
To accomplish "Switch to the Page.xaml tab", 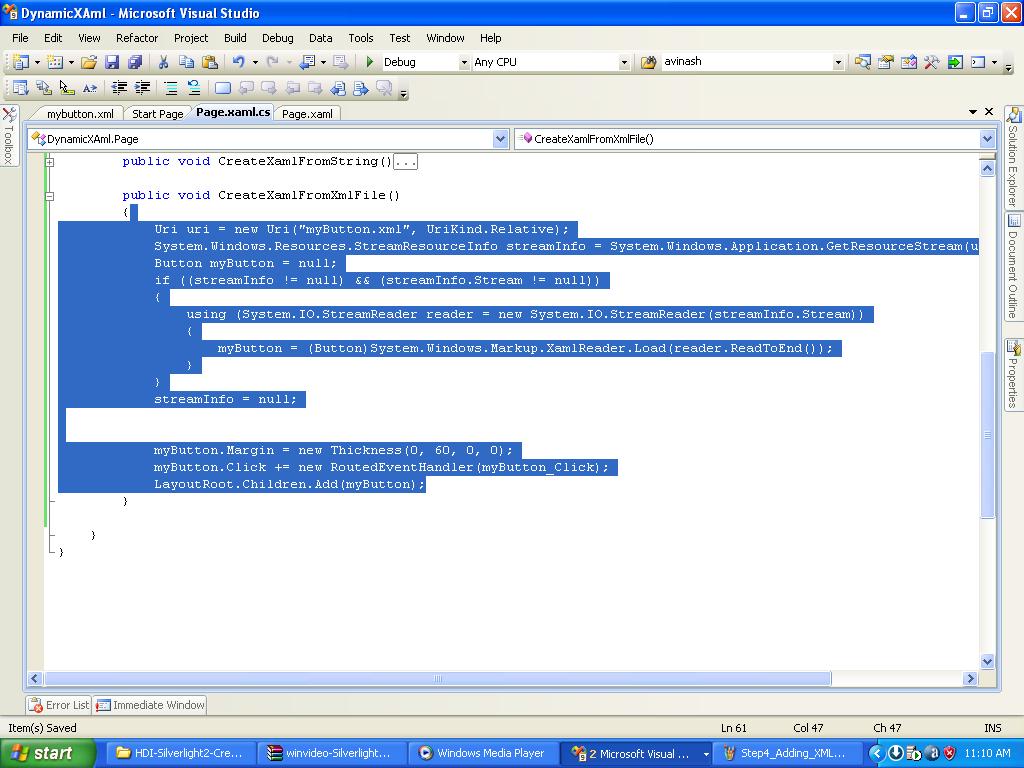I will [x=307, y=114].
